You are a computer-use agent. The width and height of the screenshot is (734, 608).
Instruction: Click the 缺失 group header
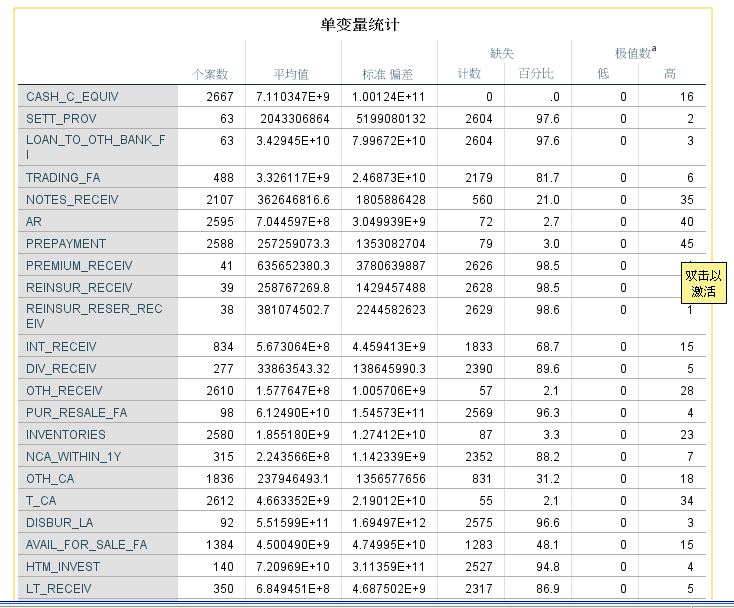(501, 53)
